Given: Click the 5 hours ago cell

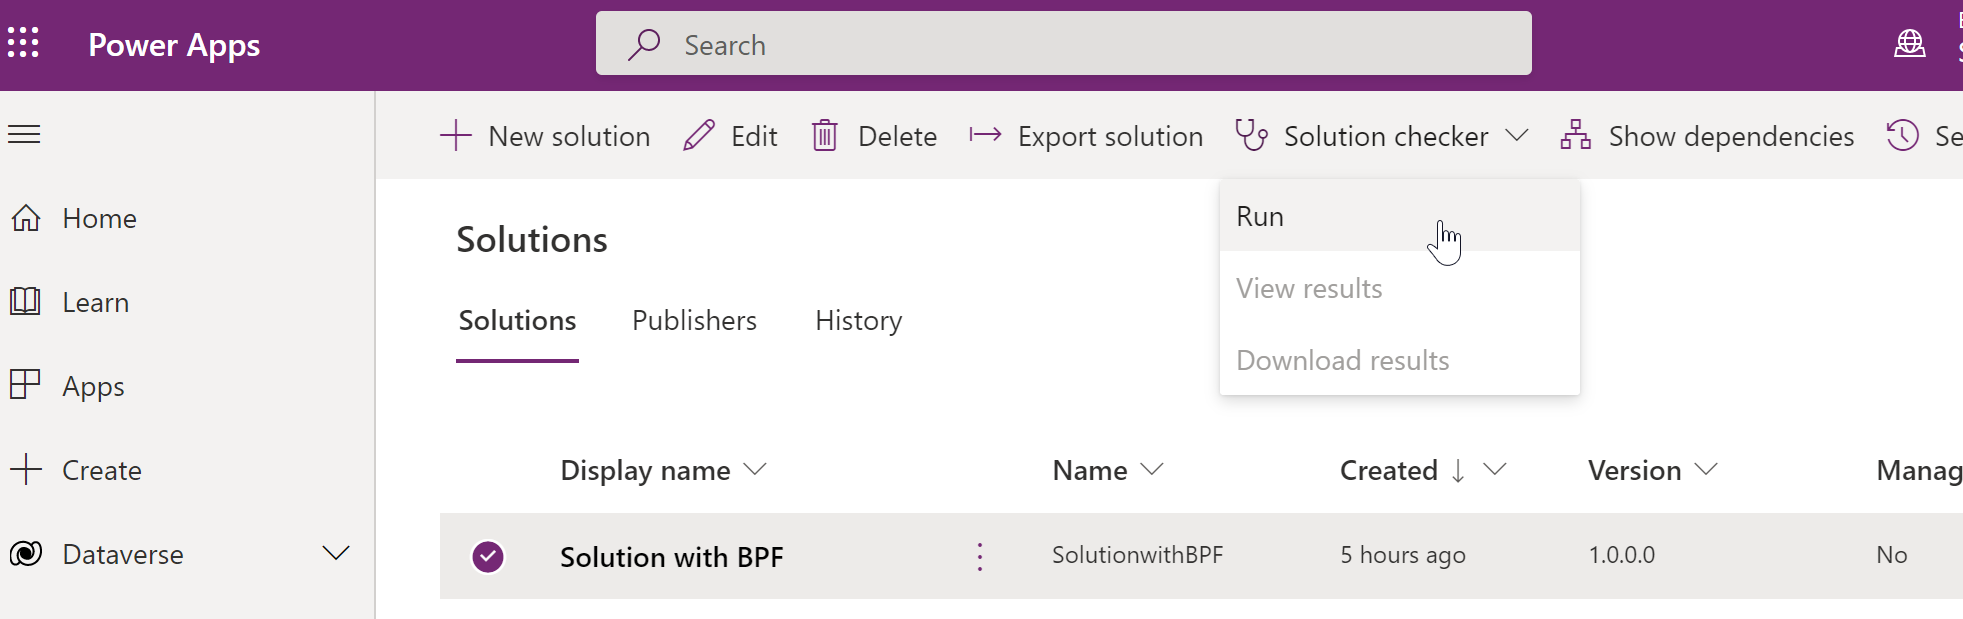Looking at the screenshot, I should [1403, 555].
